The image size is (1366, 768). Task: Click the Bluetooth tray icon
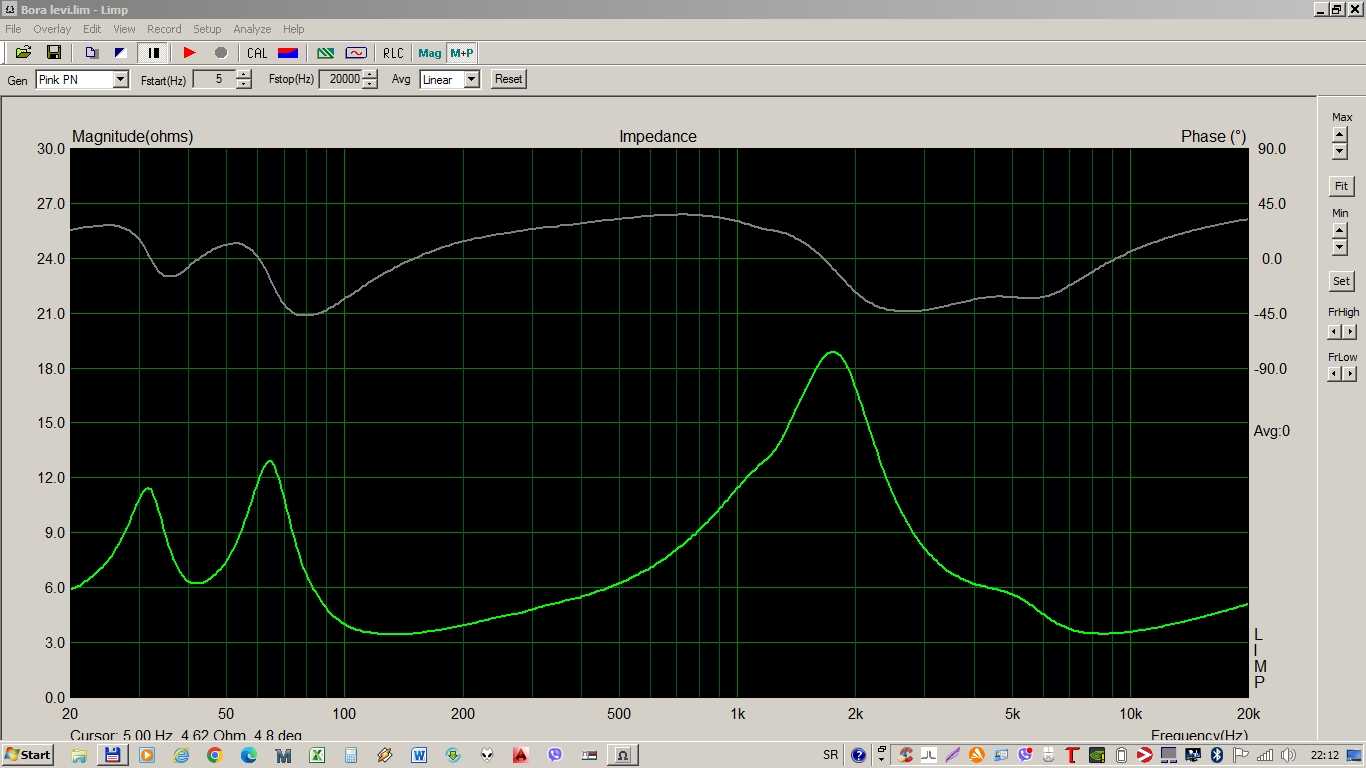1217,755
